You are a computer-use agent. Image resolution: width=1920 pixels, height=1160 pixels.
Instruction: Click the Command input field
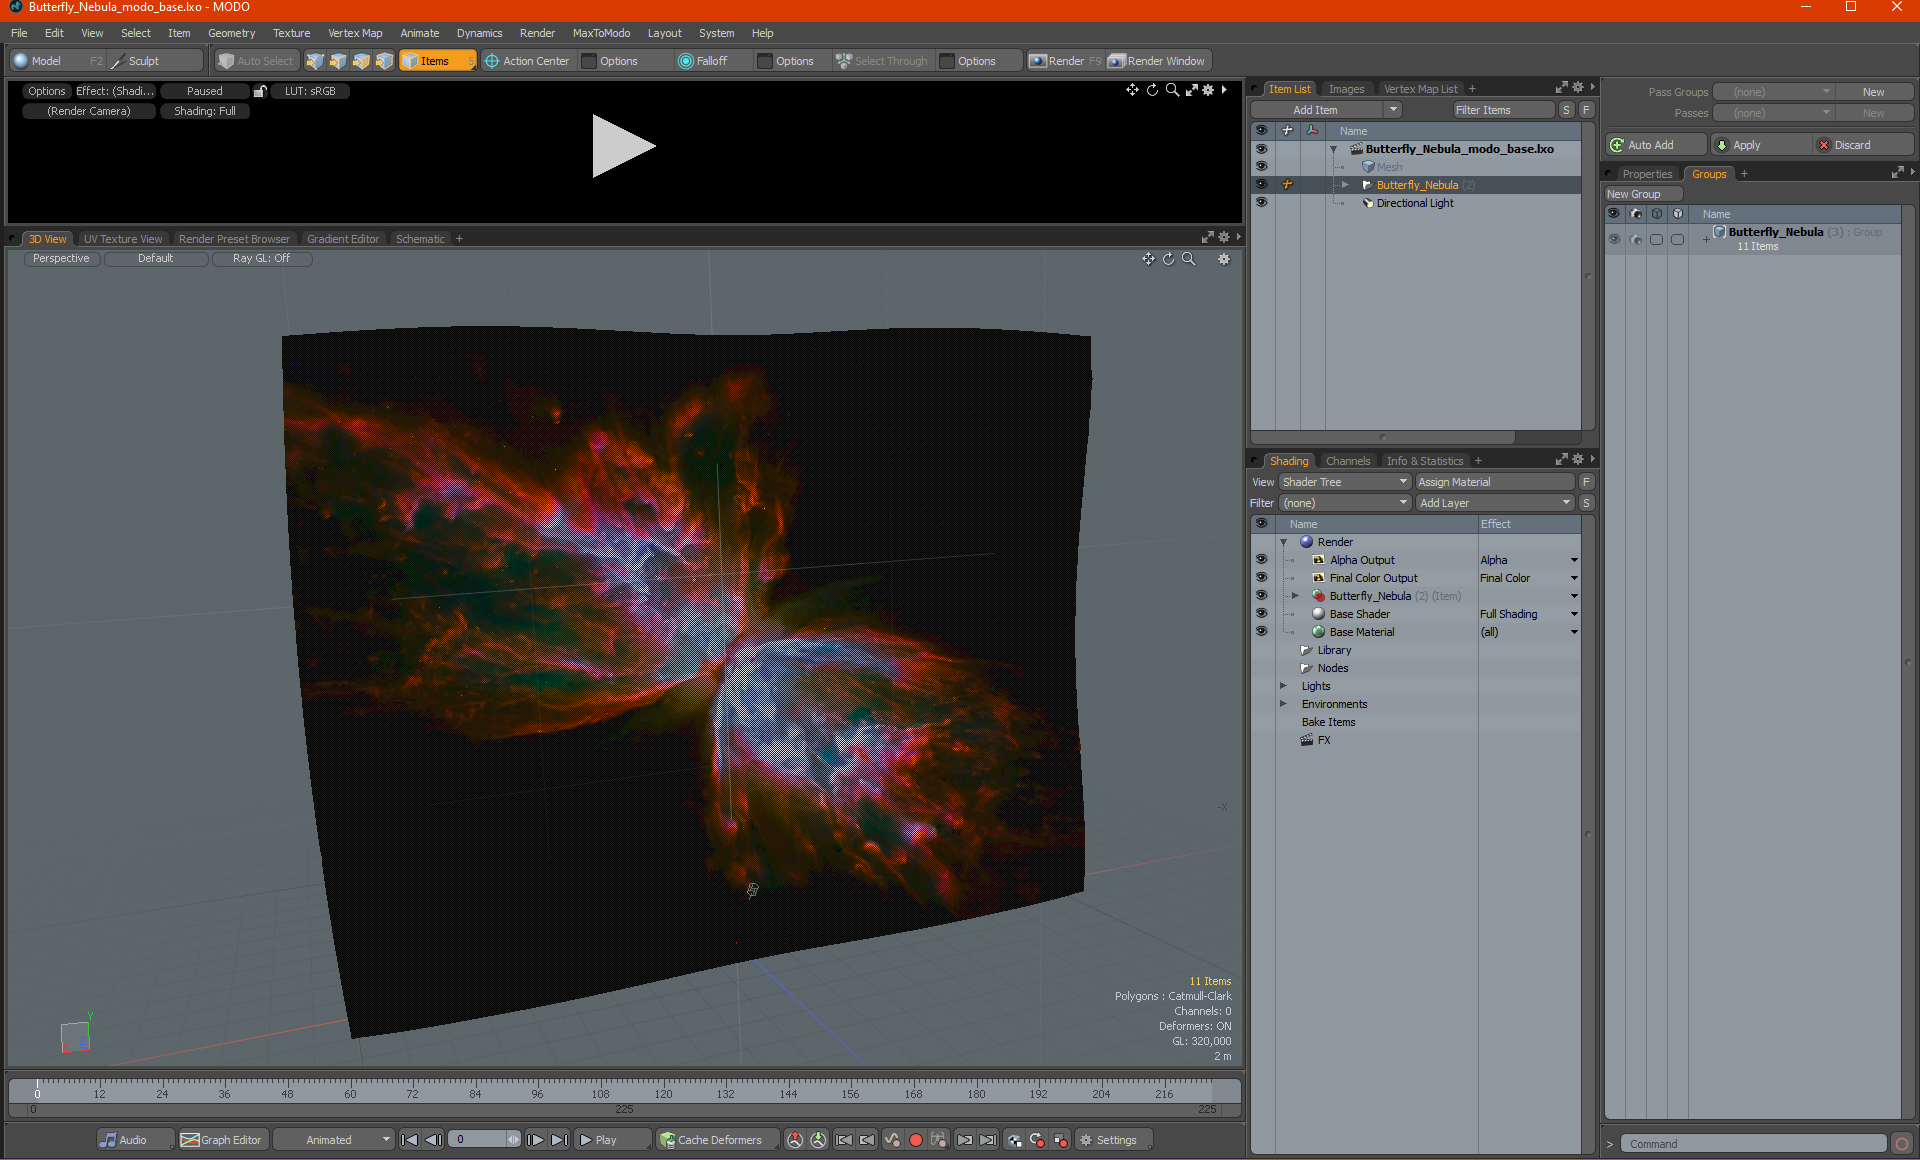[1755, 1144]
